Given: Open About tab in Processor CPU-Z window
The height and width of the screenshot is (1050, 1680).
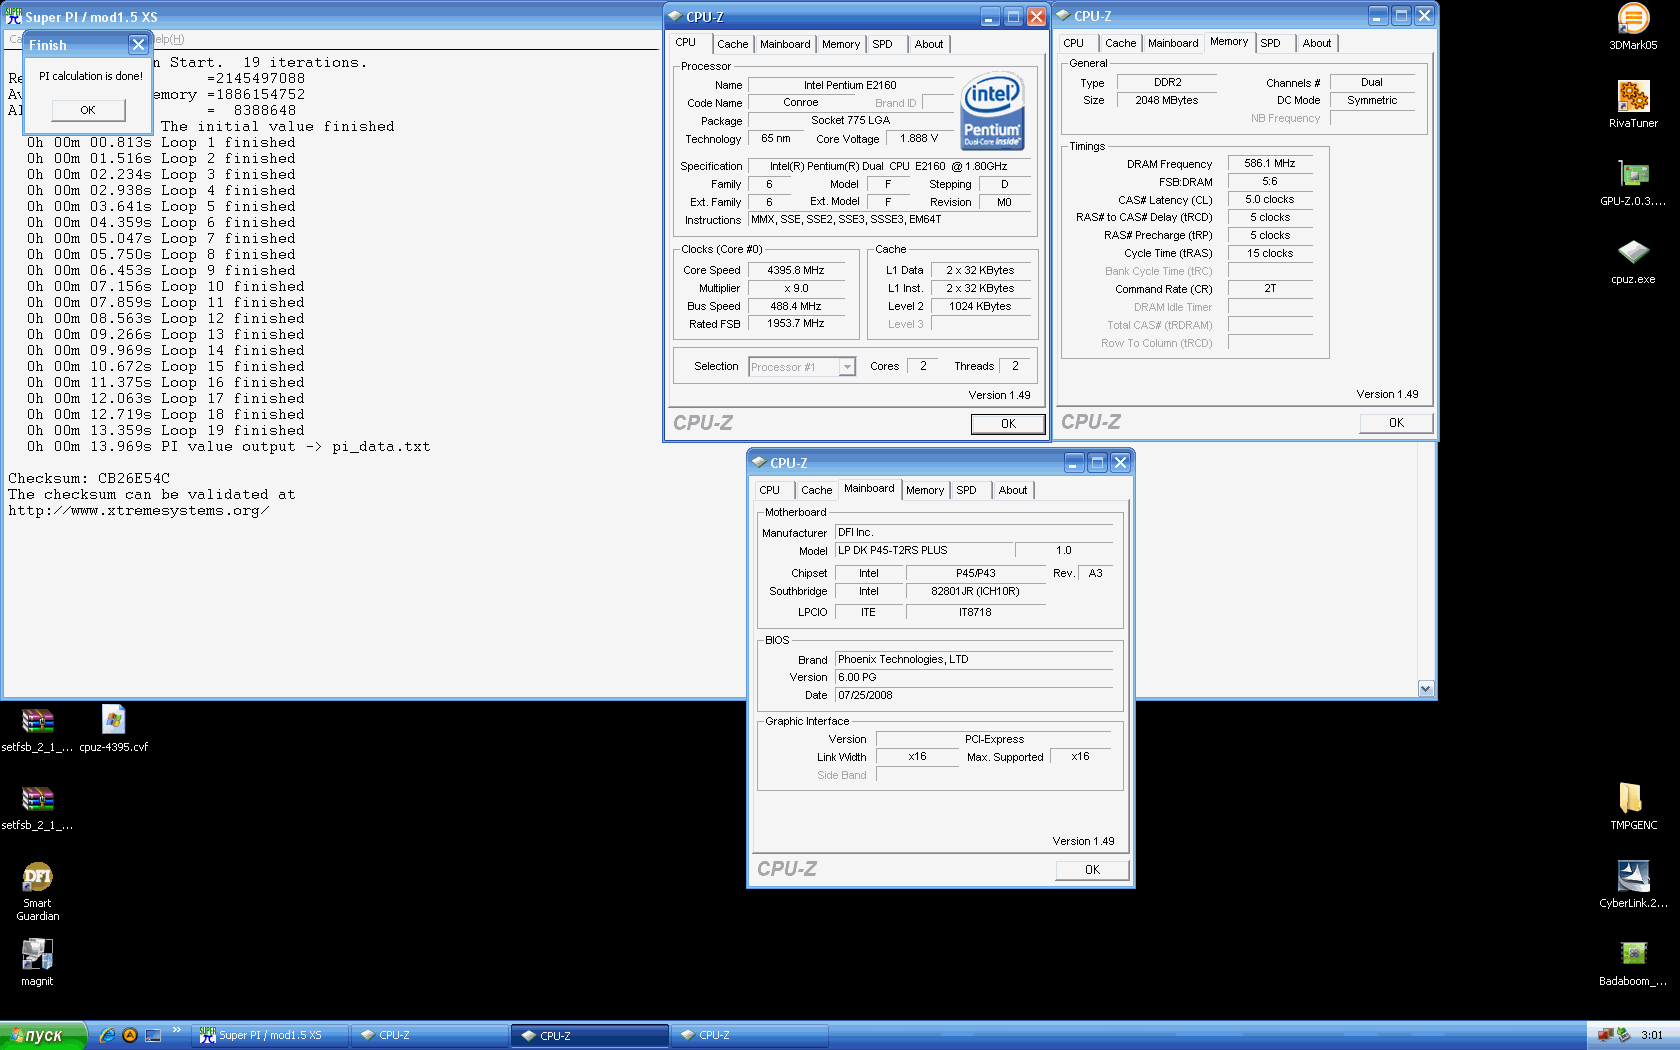Looking at the screenshot, I should pyautogui.click(x=929, y=44).
